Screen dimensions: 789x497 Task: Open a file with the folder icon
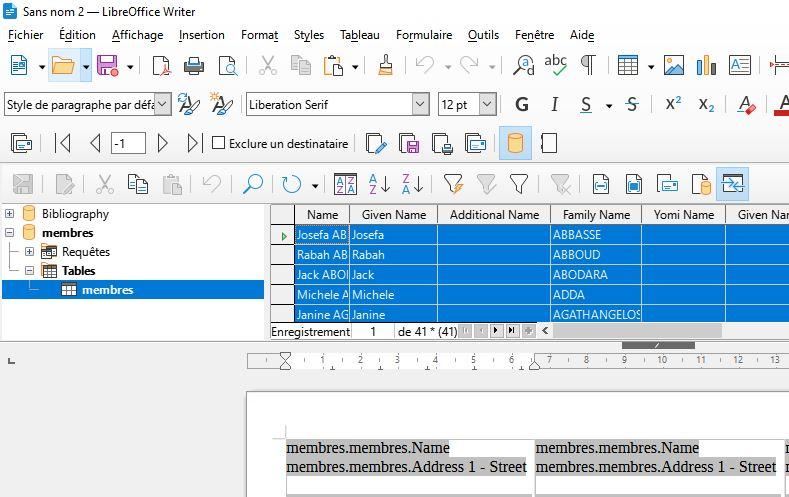click(x=63, y=65)
